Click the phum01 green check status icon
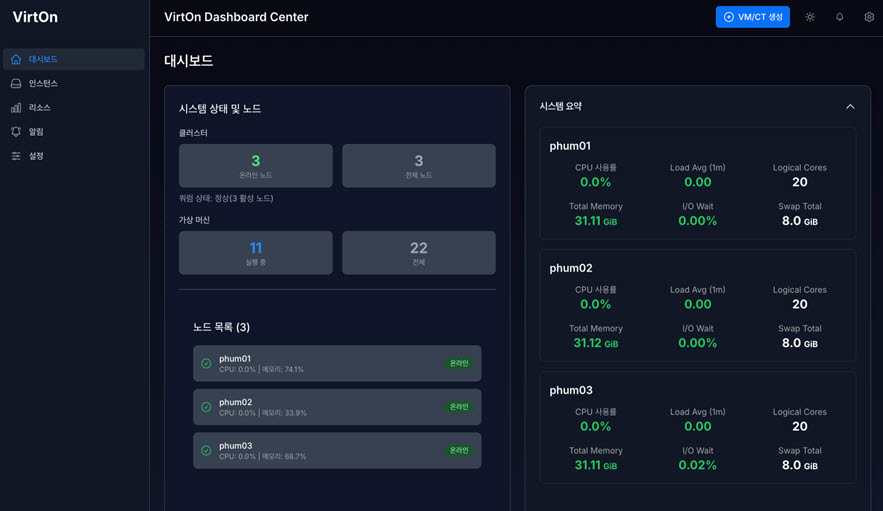 click(x=206, y=364)
